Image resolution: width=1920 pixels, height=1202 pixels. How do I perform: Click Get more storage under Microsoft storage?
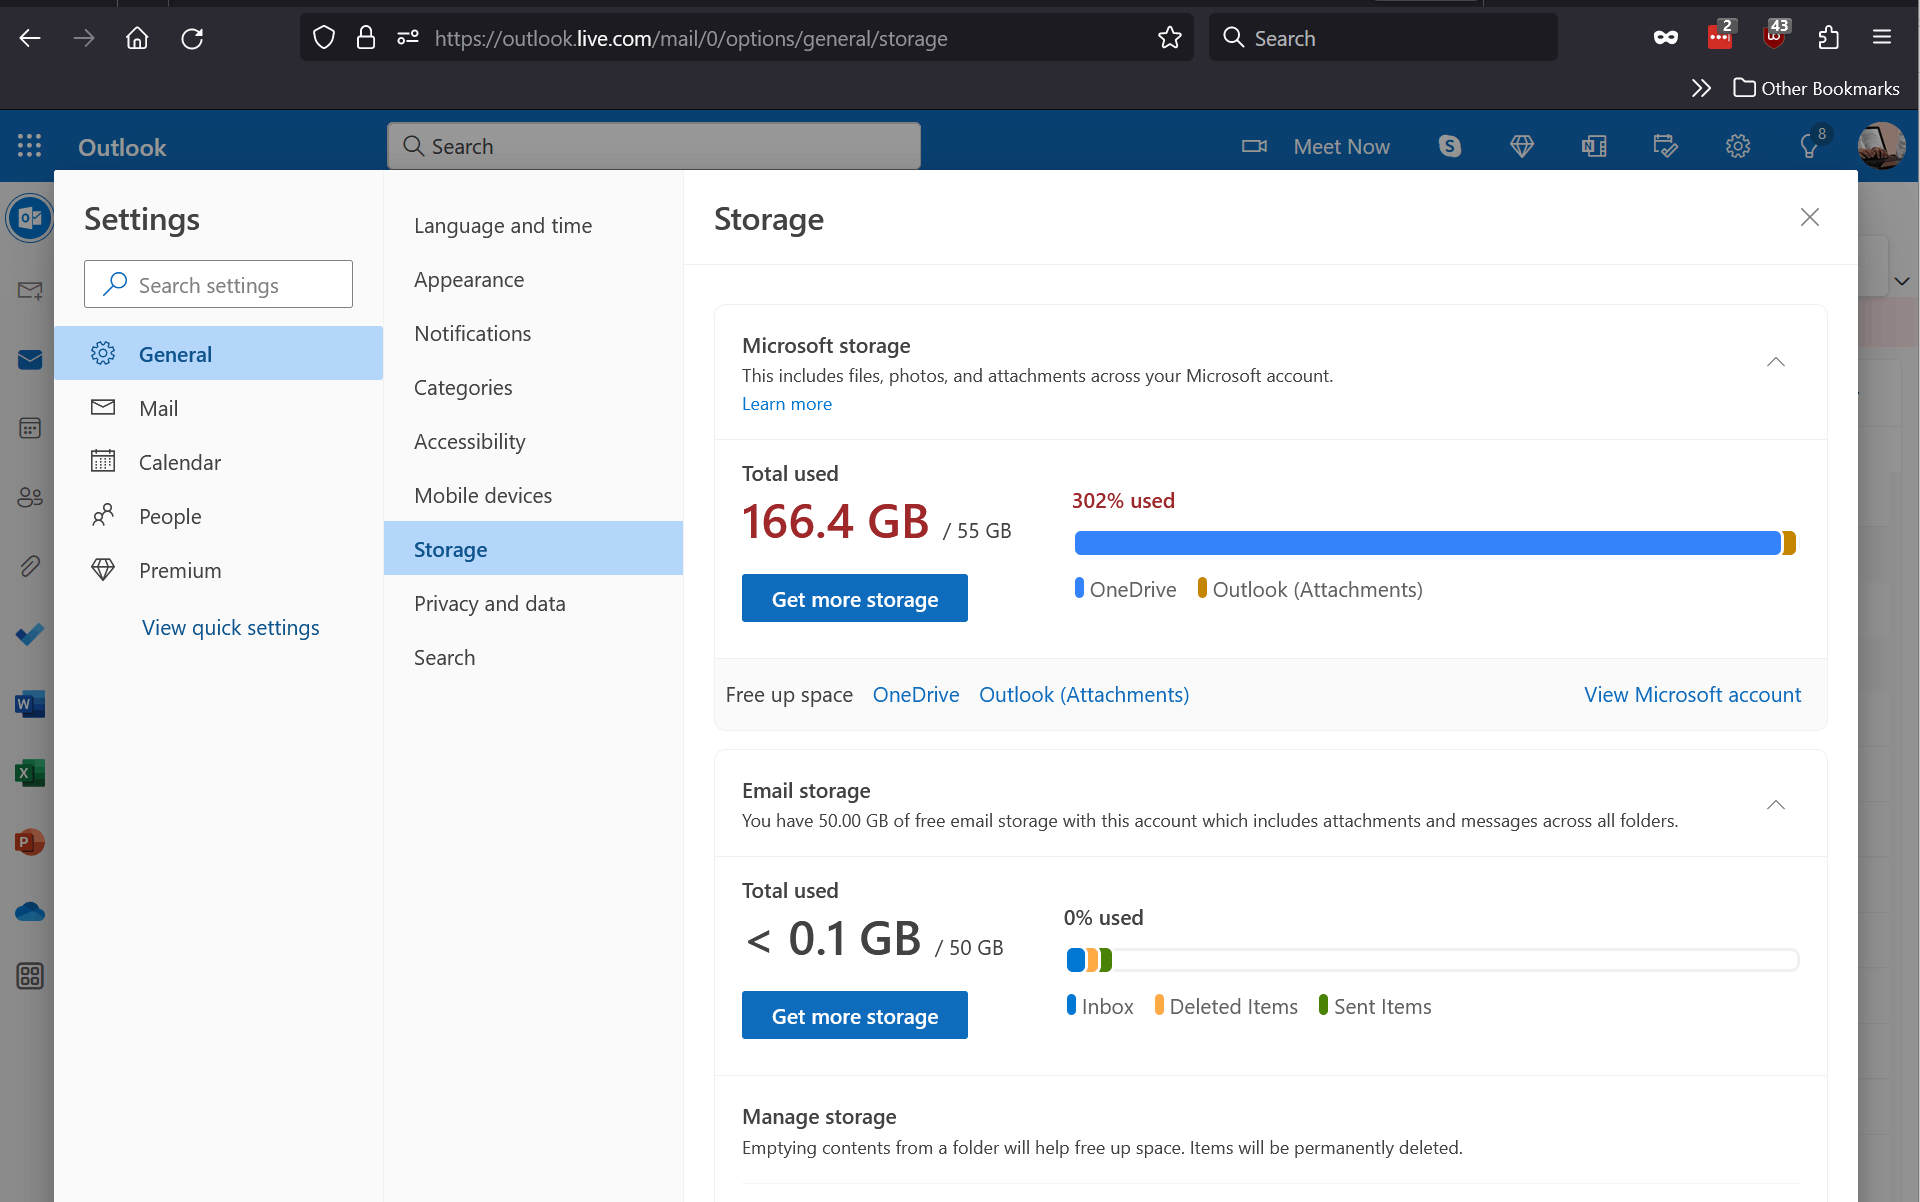854,599
